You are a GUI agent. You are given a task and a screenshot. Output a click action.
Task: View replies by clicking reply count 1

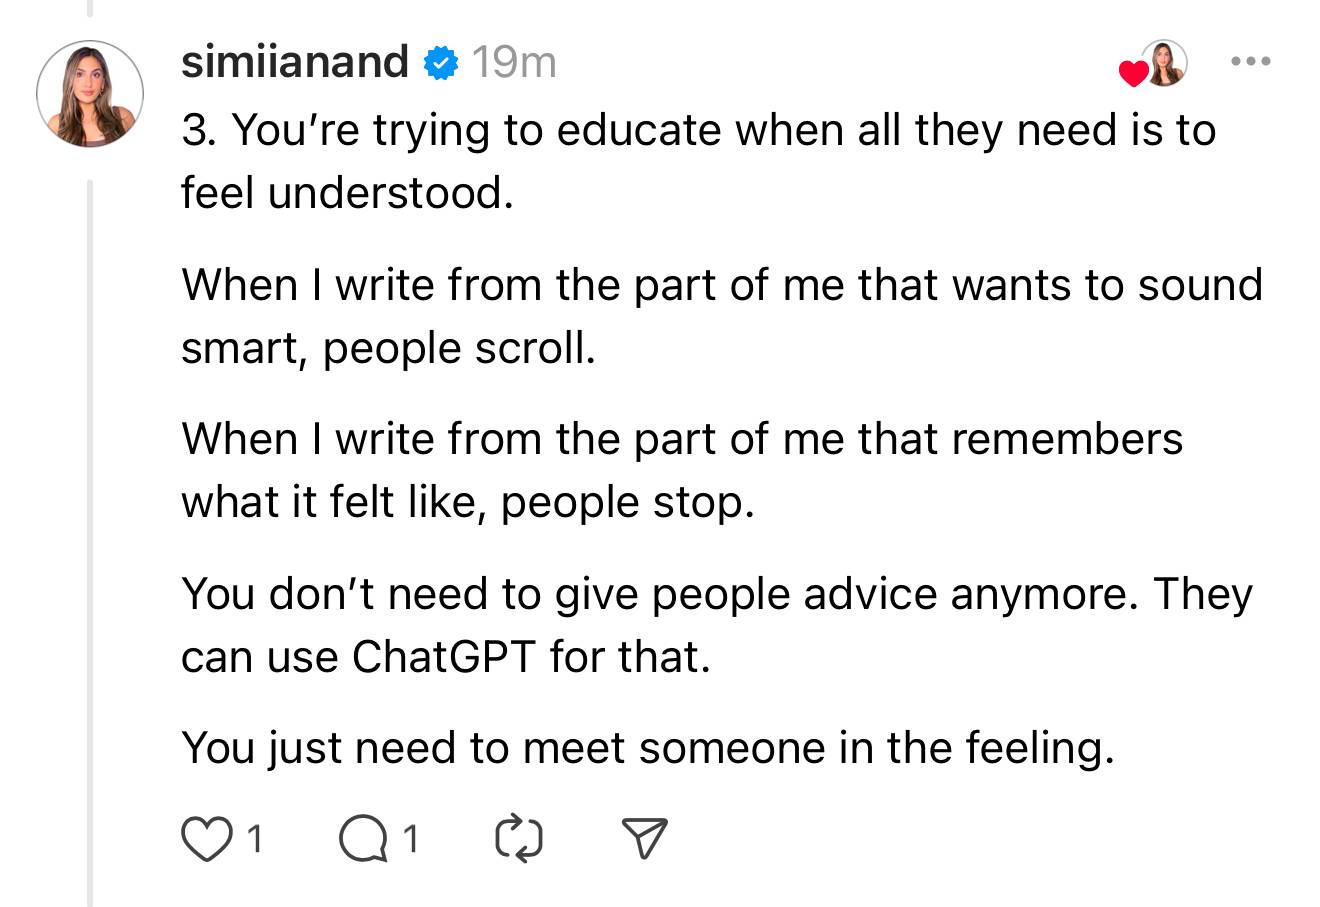[x=410, y=839]
